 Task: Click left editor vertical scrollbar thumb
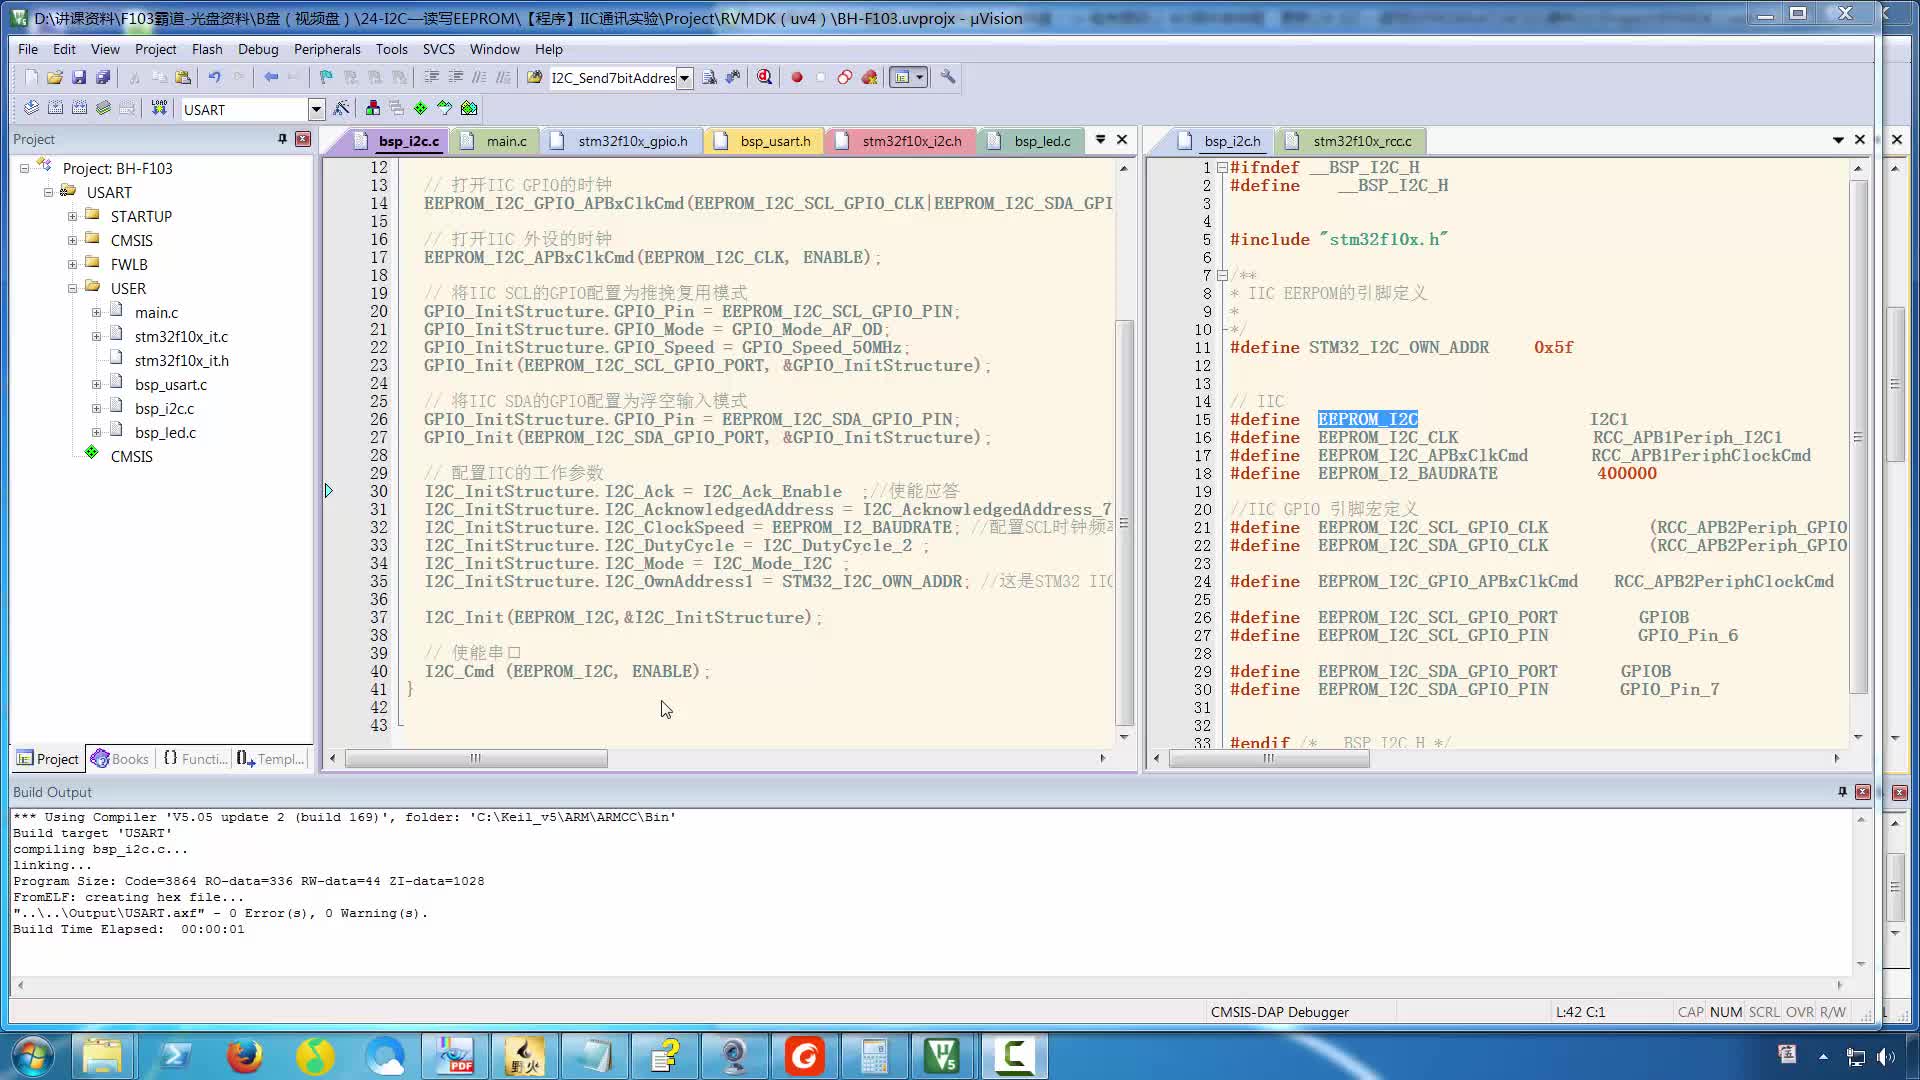click(x=1124, y=522)
